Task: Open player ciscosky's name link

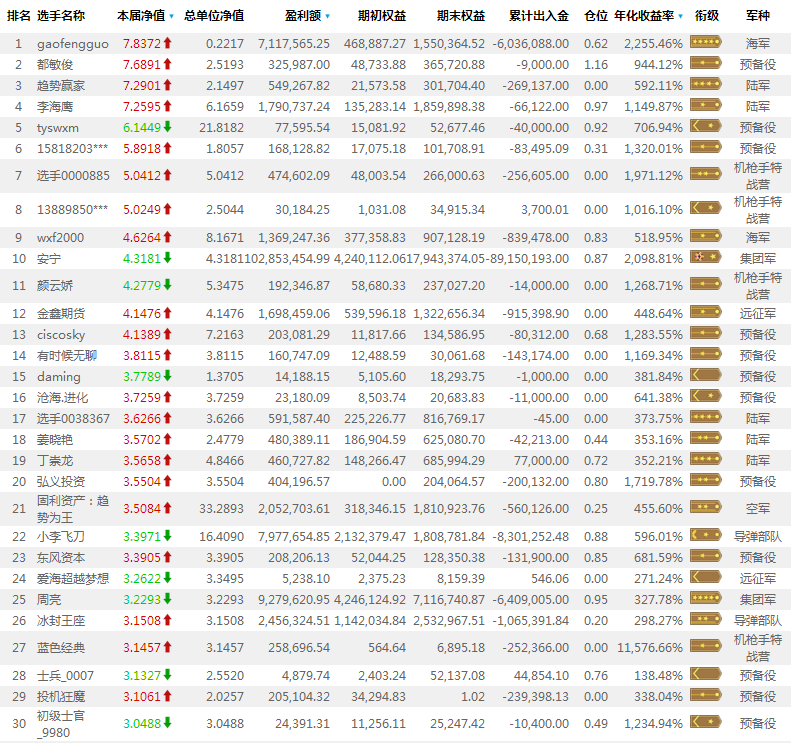Action: (x=61, y=334)
